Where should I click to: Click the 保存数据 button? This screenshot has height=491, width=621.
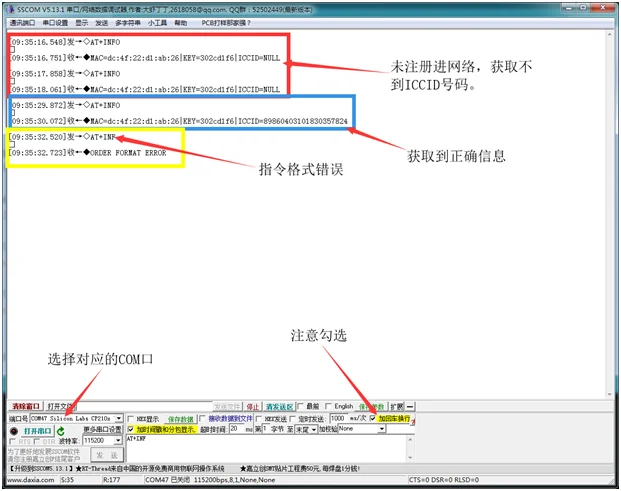181,419
